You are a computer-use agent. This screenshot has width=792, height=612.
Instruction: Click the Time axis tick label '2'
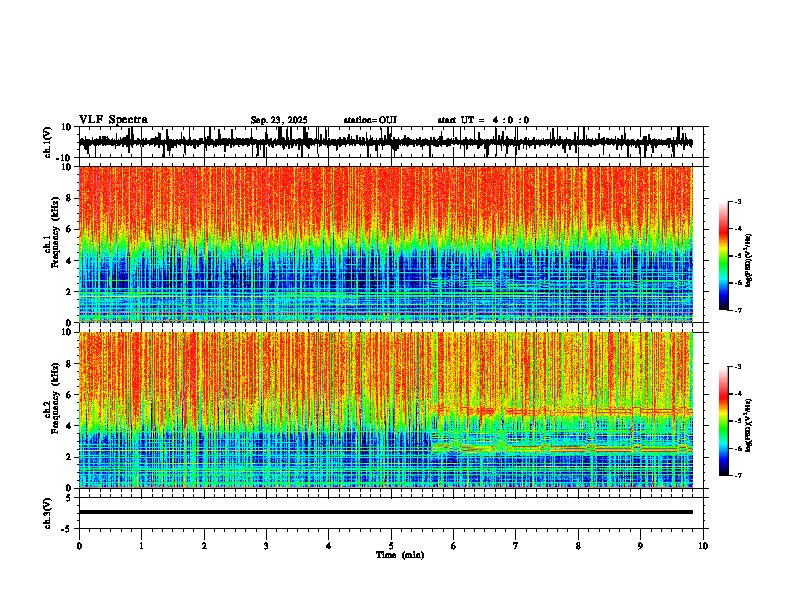tap(204, 546)
